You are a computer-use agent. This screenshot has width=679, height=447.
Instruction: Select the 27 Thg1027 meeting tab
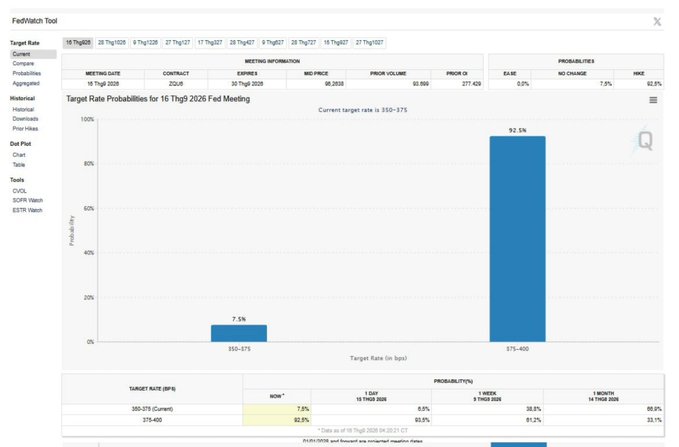coord(369,42)
